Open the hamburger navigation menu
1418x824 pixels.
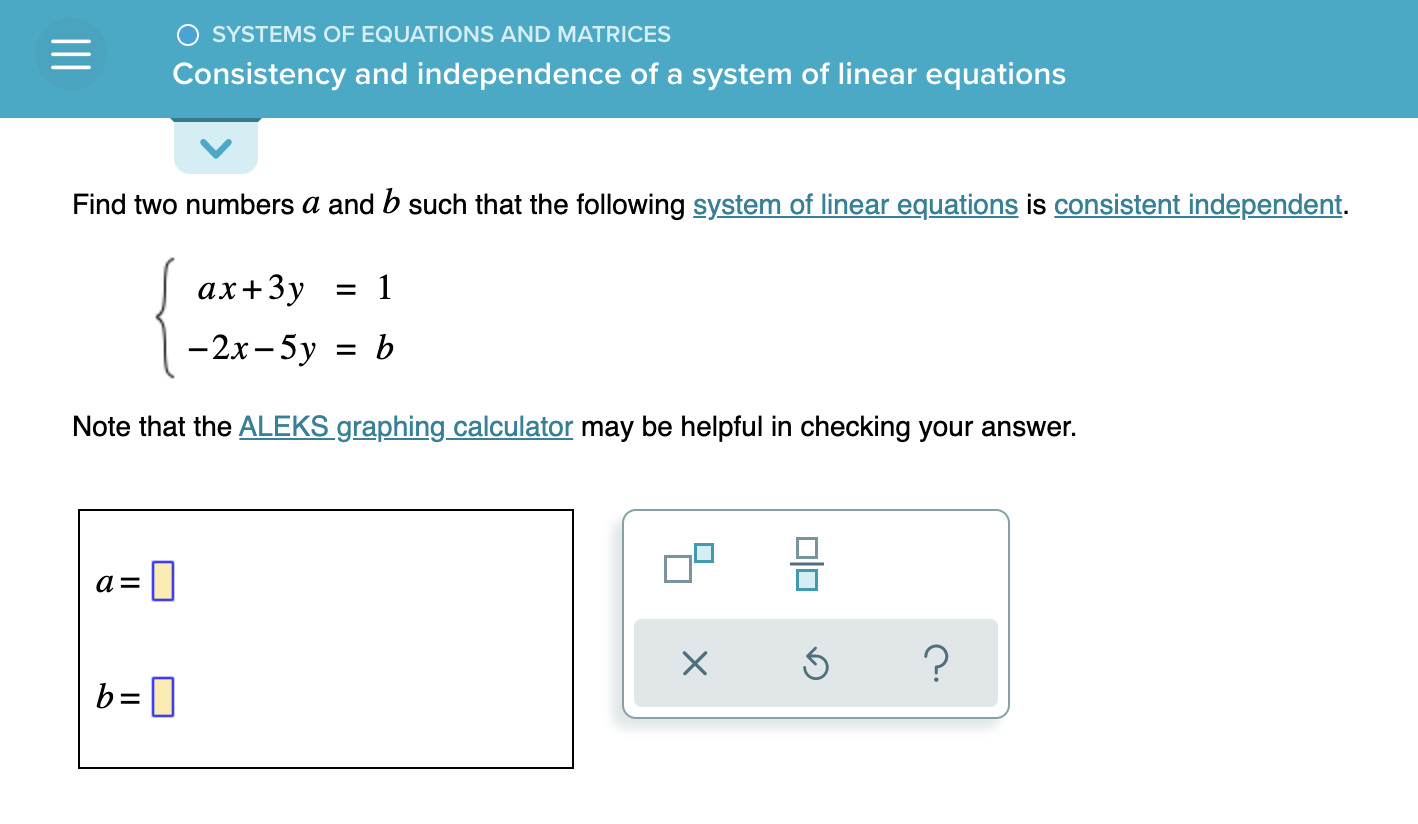70,53
